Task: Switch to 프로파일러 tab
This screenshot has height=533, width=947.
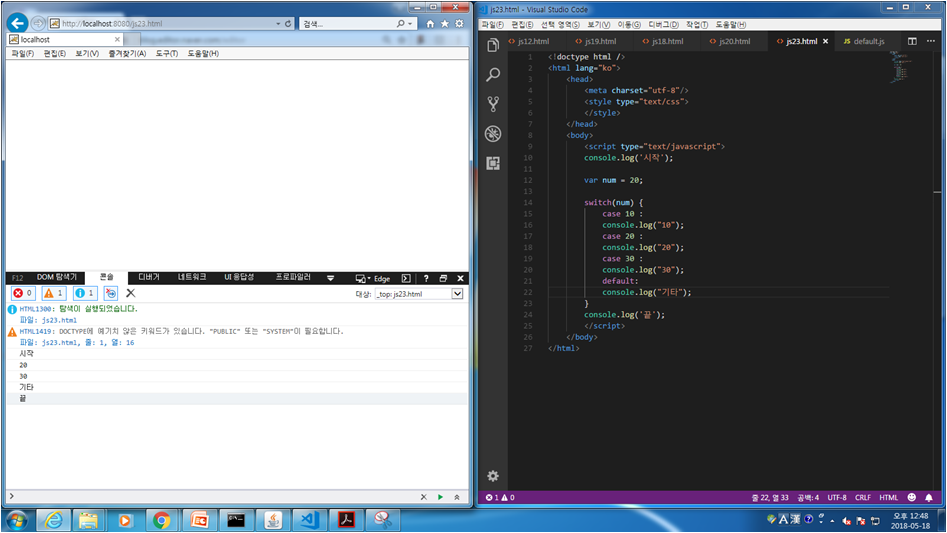Action: coord(293,277)
